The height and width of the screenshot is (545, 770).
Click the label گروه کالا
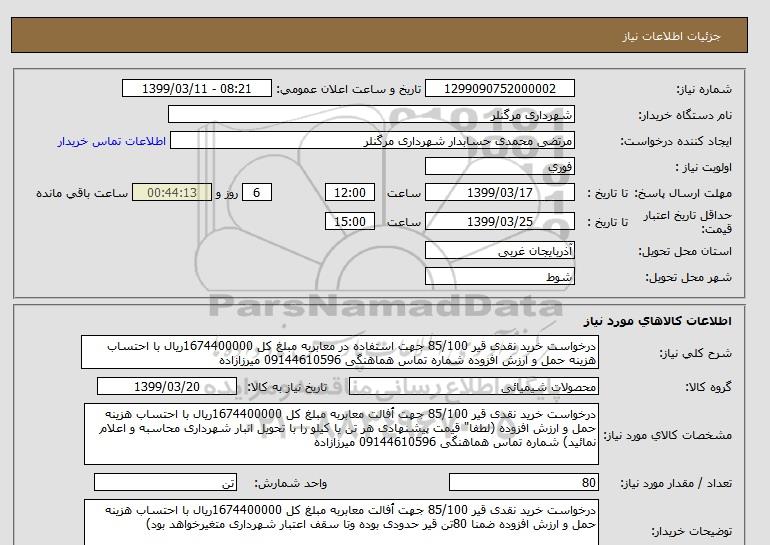pyautogui.click(x=708, y=387)
